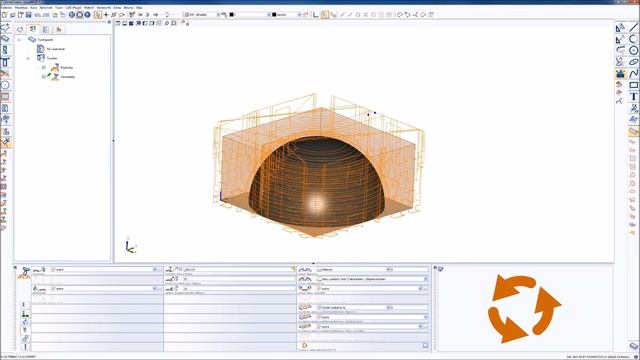This screenshot has width=640, height=360.
Task: Select the Spline curve tool
Action: (x=633, y=73)
